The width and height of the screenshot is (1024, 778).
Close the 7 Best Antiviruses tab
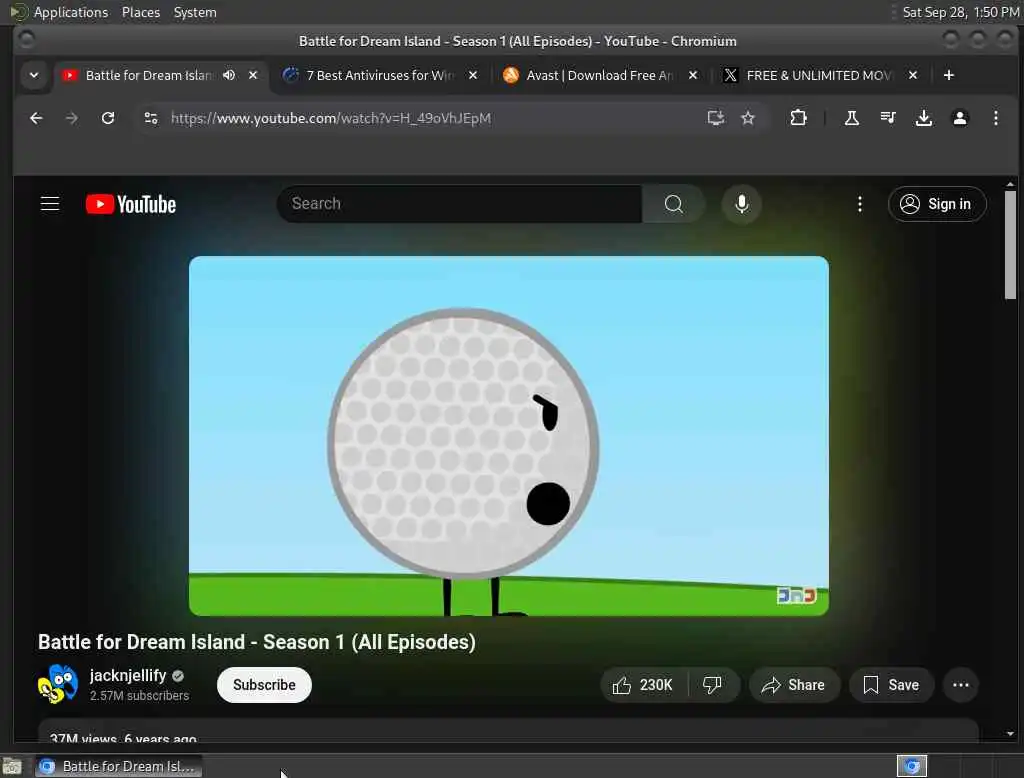coord(473,75)
